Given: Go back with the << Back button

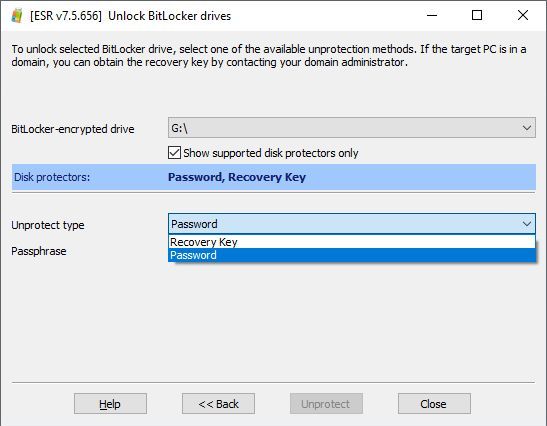Looking at the screenshot, I should (218, 404).
